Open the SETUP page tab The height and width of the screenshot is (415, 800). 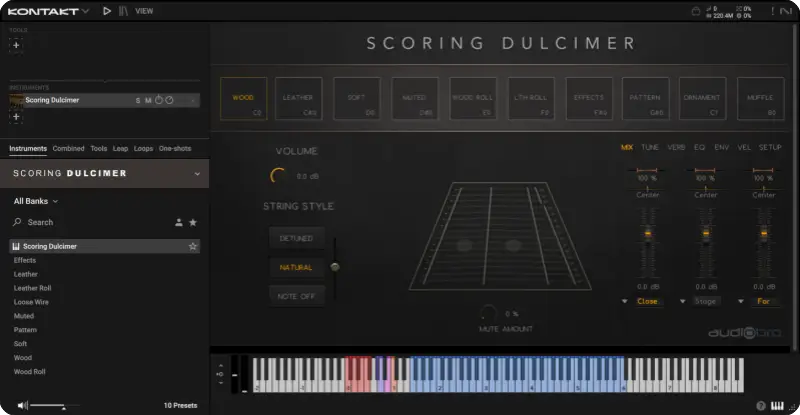770,147
